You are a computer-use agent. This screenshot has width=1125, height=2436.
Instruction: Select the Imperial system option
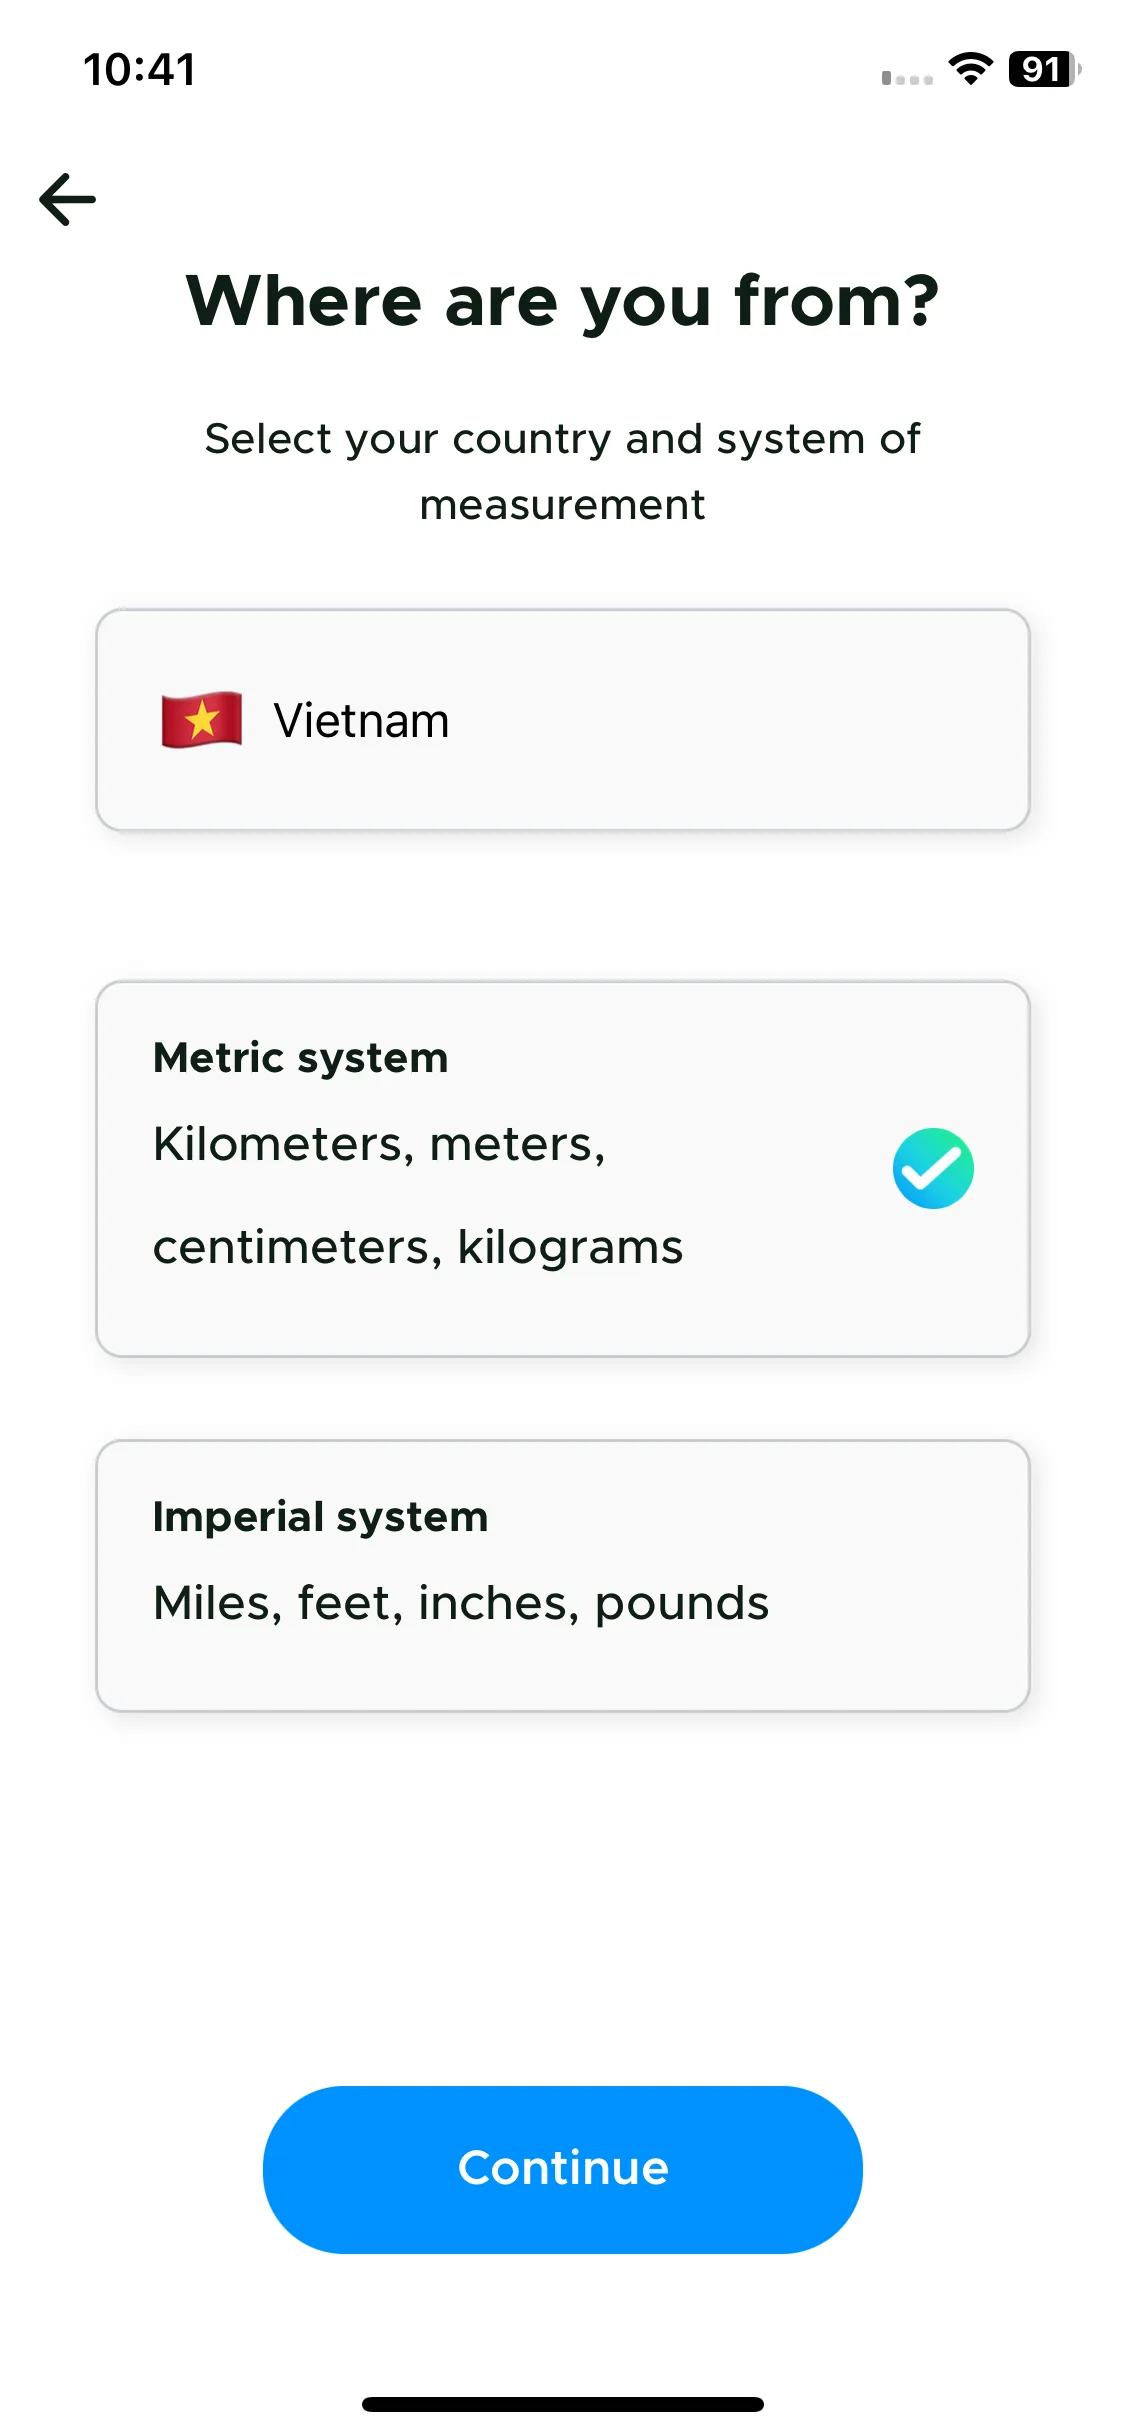pyautogui.click(x=563, y=1576)
